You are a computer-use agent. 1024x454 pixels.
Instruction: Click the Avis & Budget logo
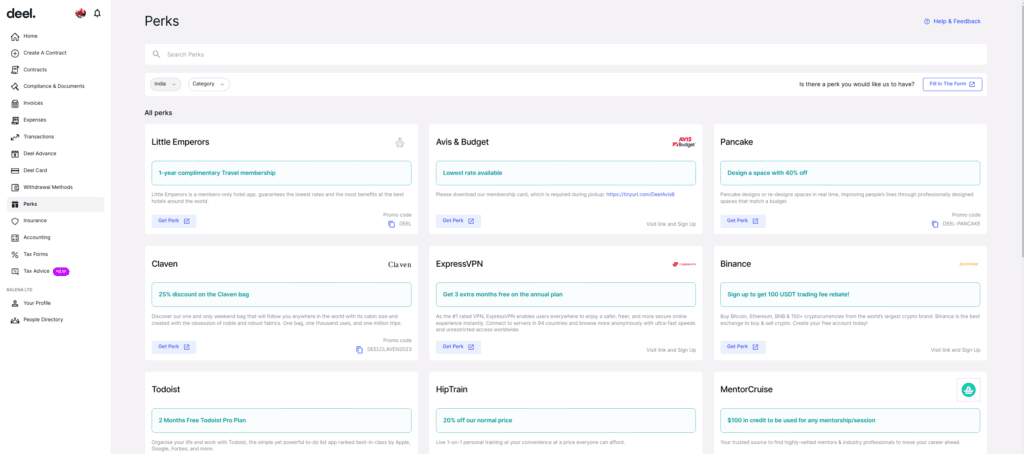pos(684,142)
